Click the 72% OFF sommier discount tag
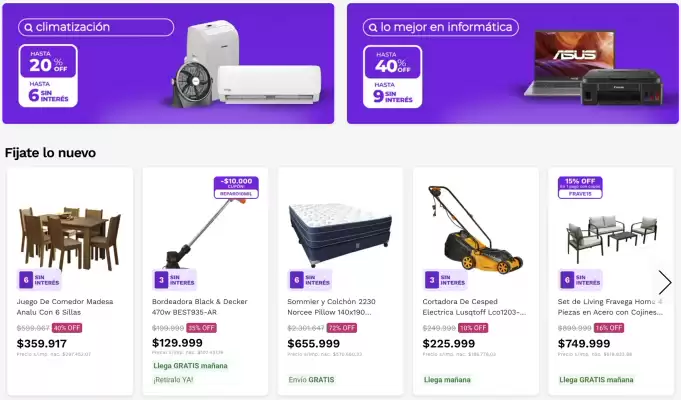The image size is (681, 400). [x=342, y=328]
